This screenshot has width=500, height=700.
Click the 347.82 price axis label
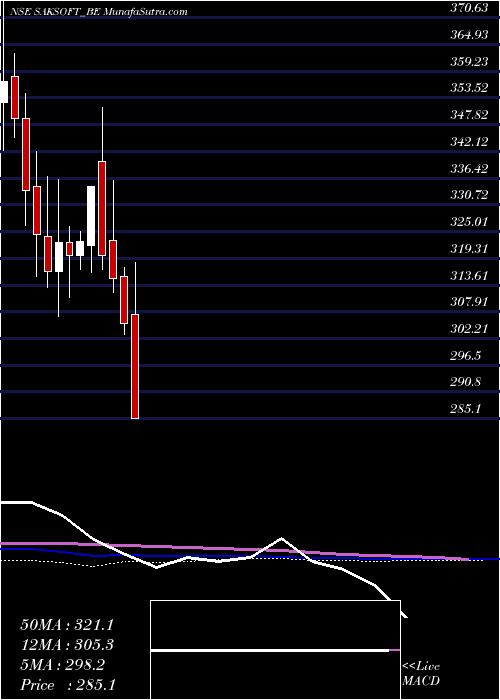pos(469,115)
